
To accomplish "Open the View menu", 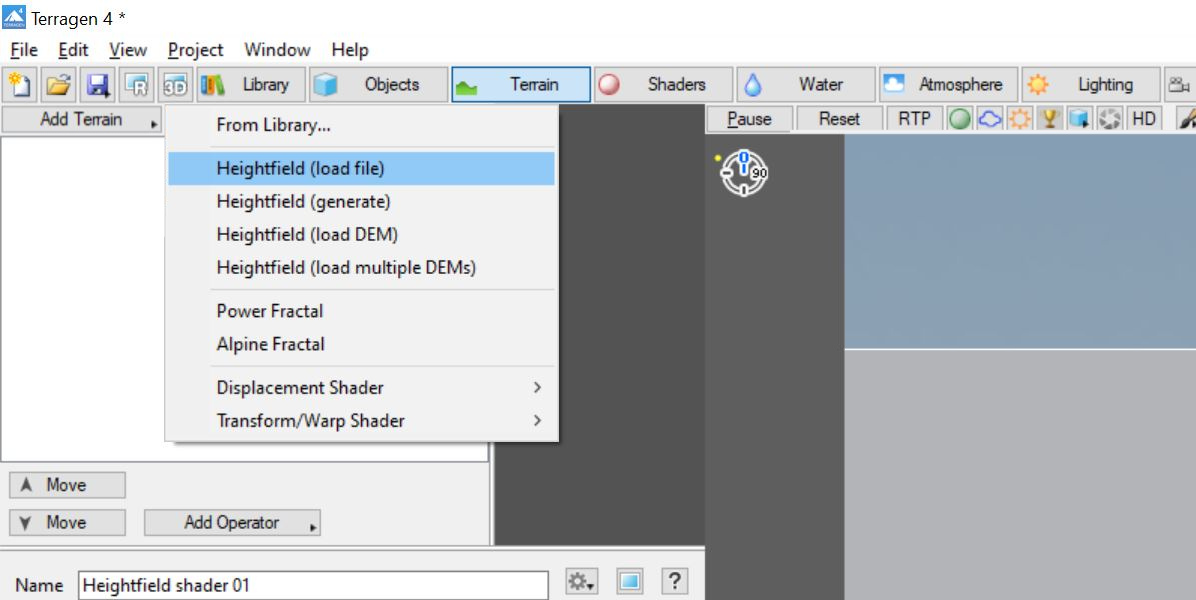I will (128, 50).
